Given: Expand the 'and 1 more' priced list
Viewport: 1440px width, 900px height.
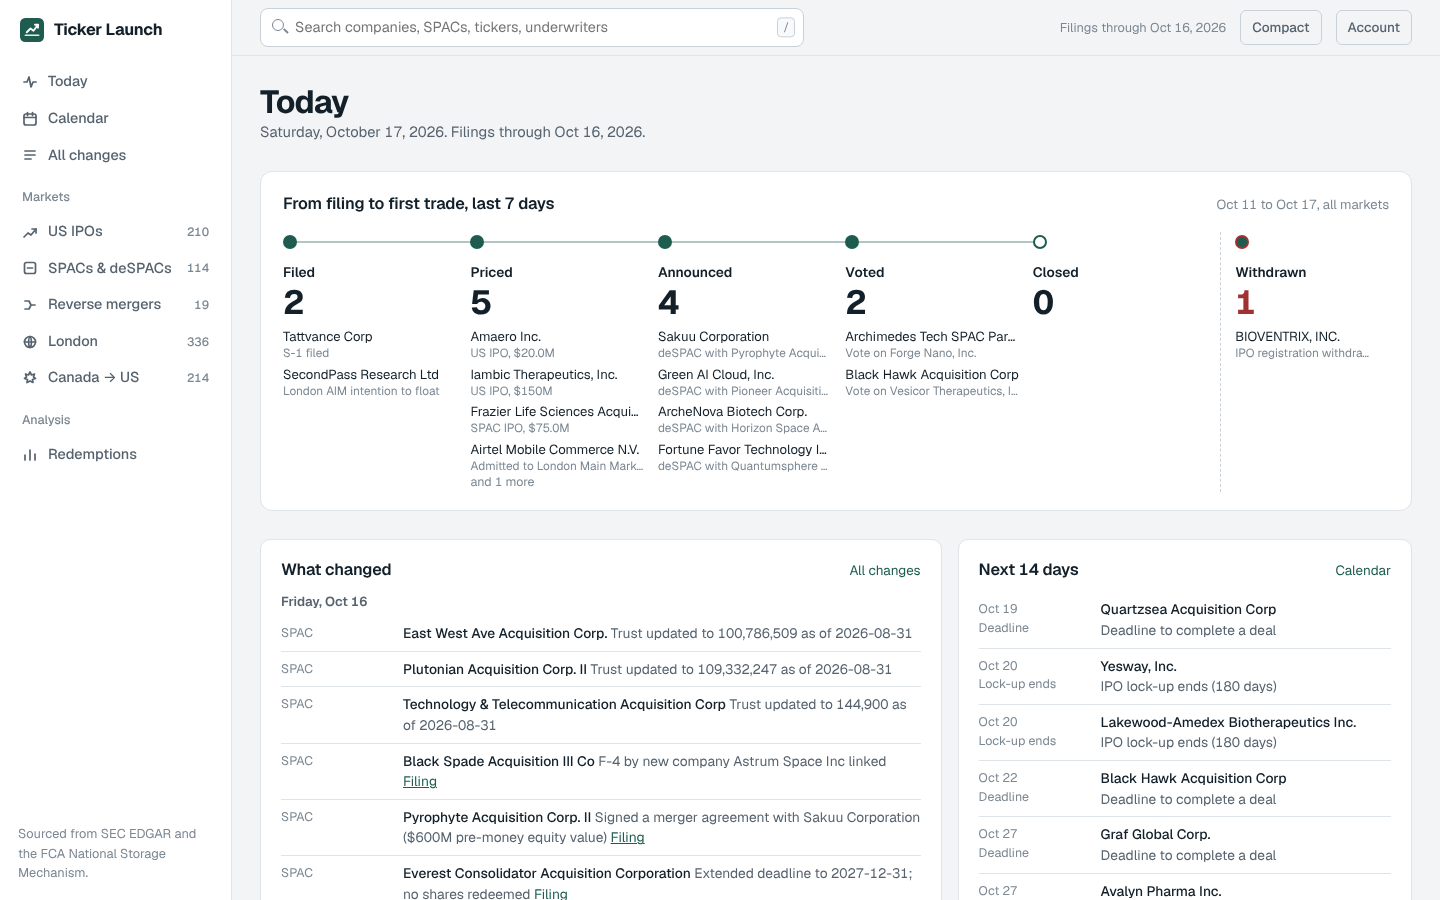Looking at the screenshot, I should point(502,482).
